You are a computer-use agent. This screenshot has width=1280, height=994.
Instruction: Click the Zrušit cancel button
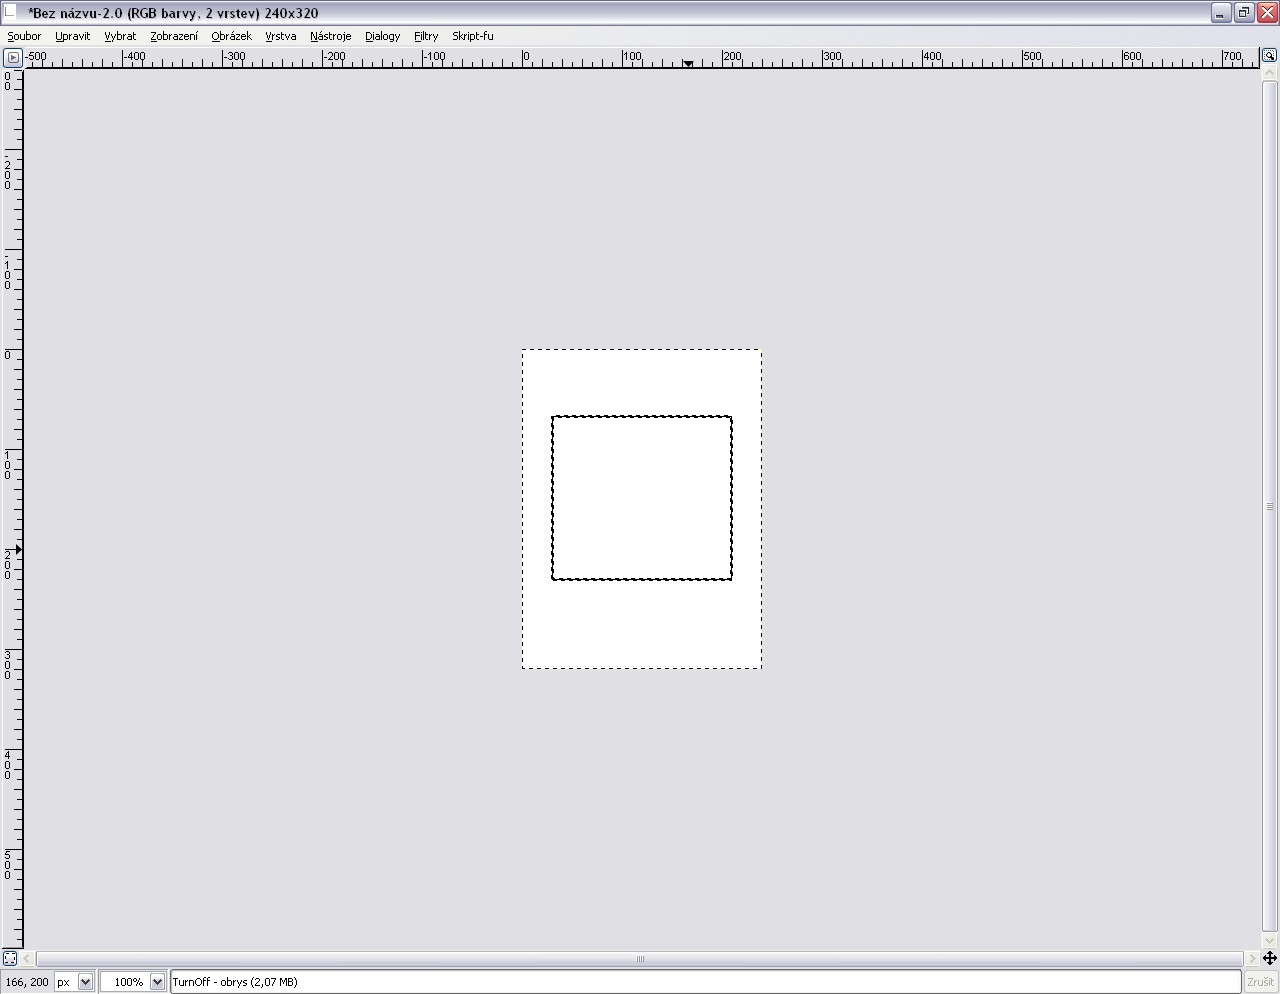pyautogui.click(x=1261, y=982)
